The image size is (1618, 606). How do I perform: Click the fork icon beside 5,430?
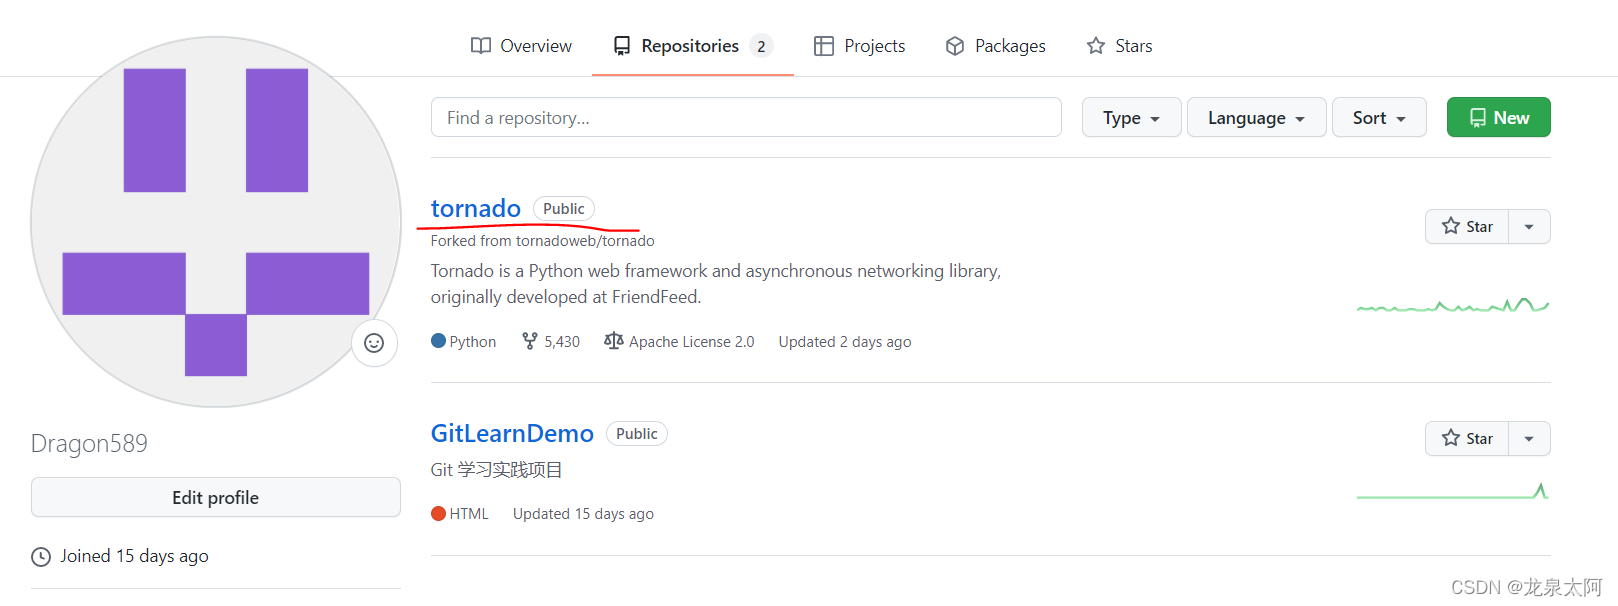point(530,341)
